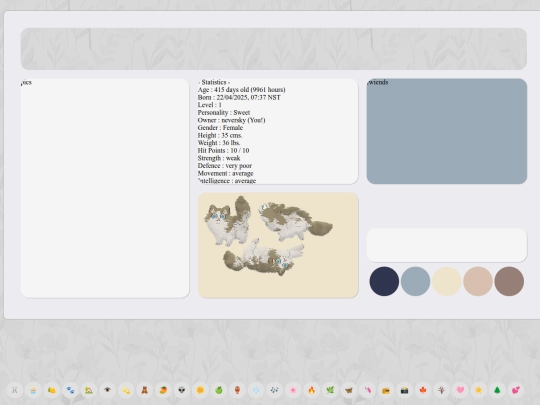
Task: Click the house with garden icon
Action: click(x=89, y=390)
